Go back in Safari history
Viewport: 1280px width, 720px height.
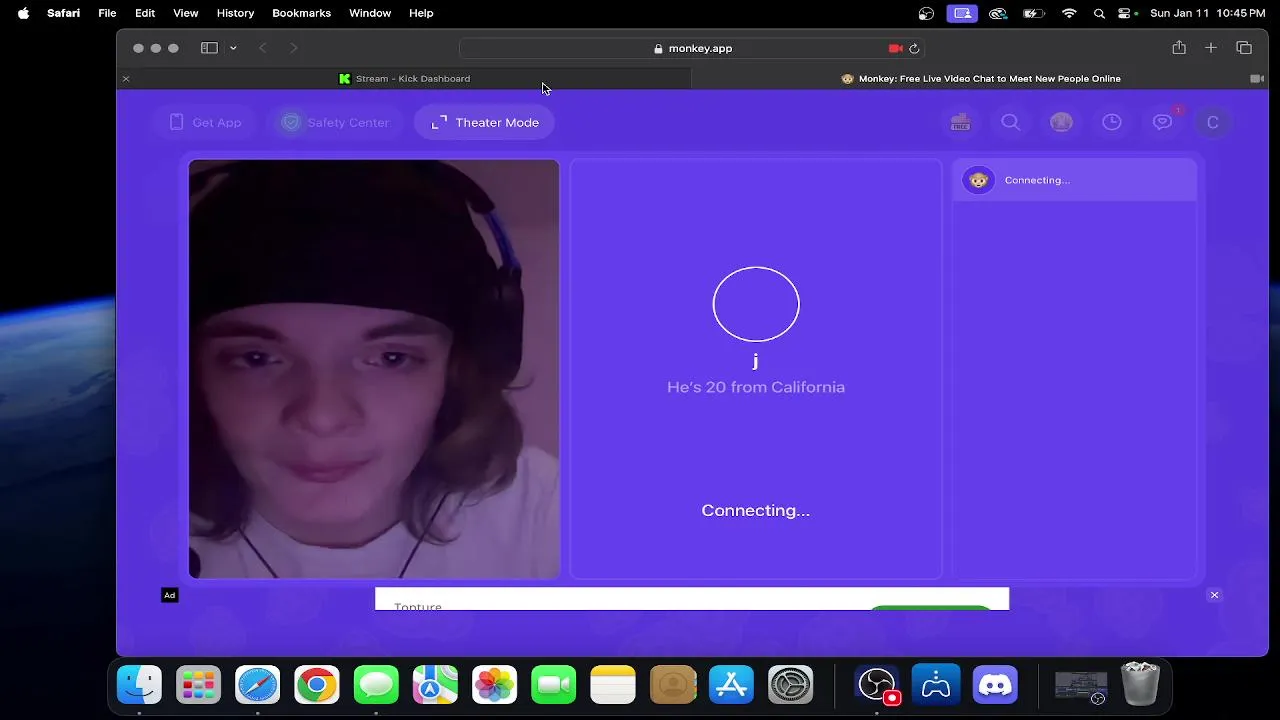point(263,48)
